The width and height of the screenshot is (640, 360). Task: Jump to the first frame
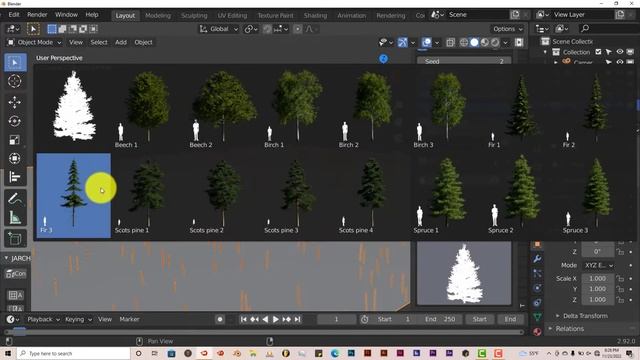coord(243,319)
